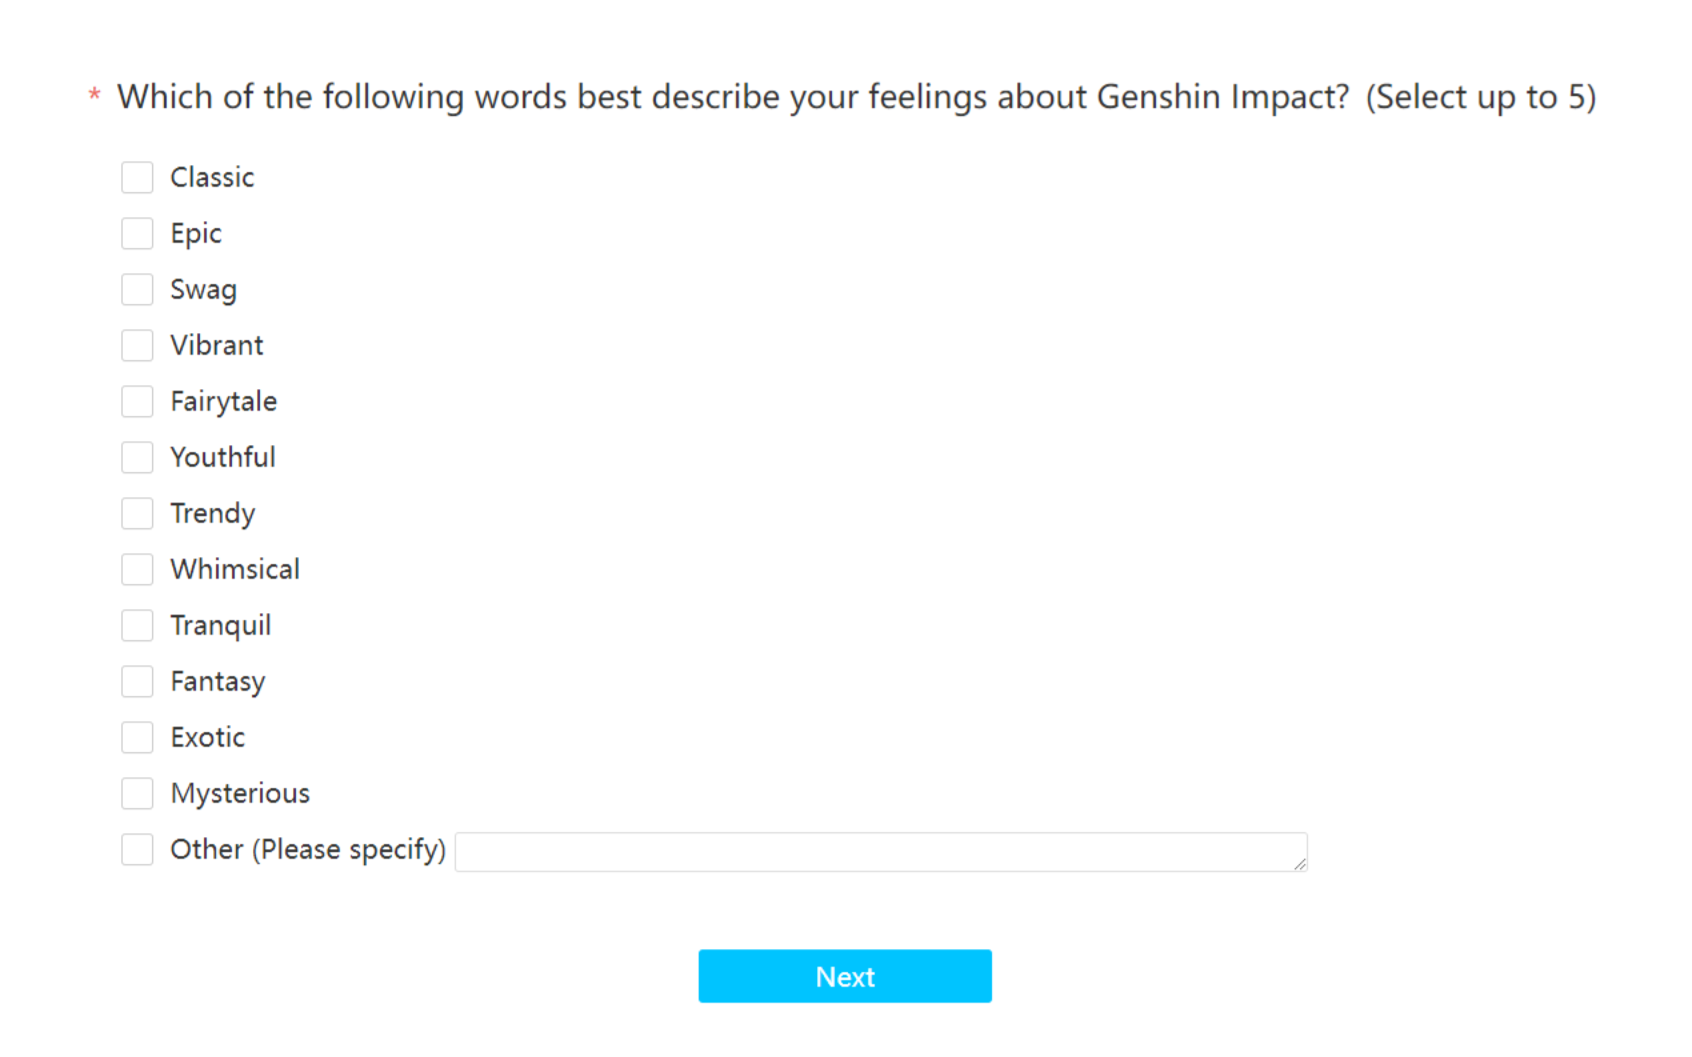
Task: Select the Tranquil checkbox
Action: point(137,625)
